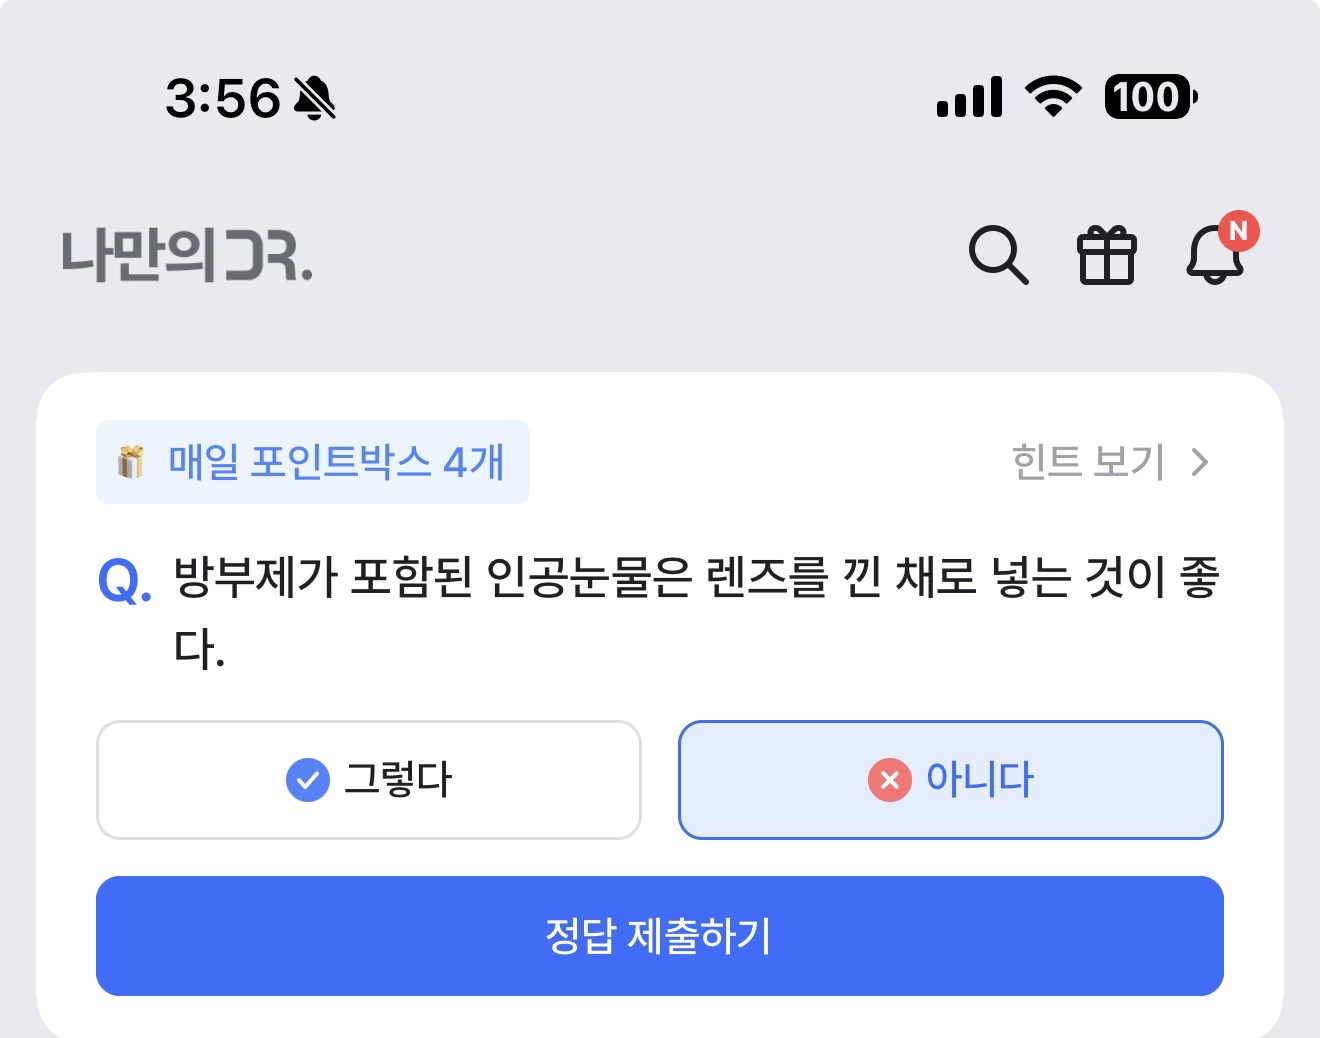
Task: Expand hints with the chevron arrow
Action: click(x=1200, y=462)
